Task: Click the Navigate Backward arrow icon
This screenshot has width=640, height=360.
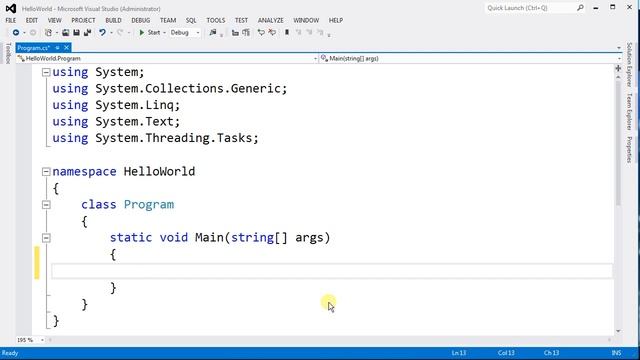Action: [x=16, y=33]
